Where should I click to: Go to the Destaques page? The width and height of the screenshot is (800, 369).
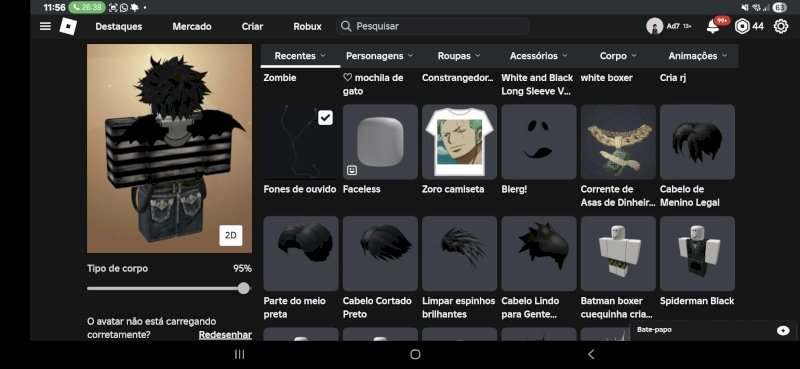(119, 27)
